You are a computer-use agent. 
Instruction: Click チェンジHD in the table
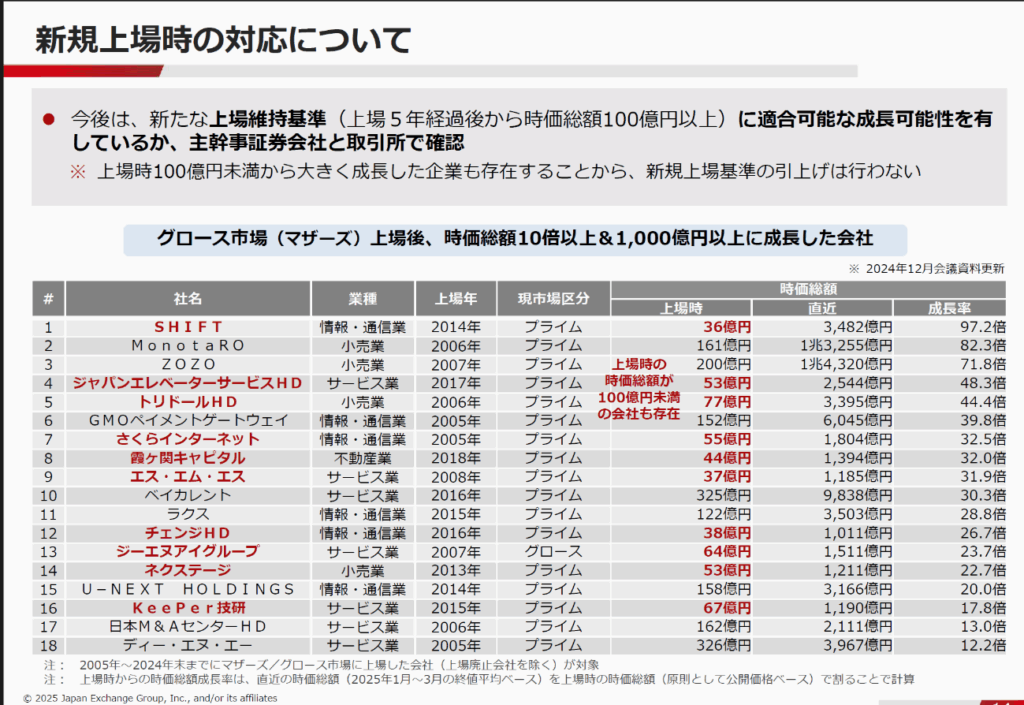(x=189, y=533)
